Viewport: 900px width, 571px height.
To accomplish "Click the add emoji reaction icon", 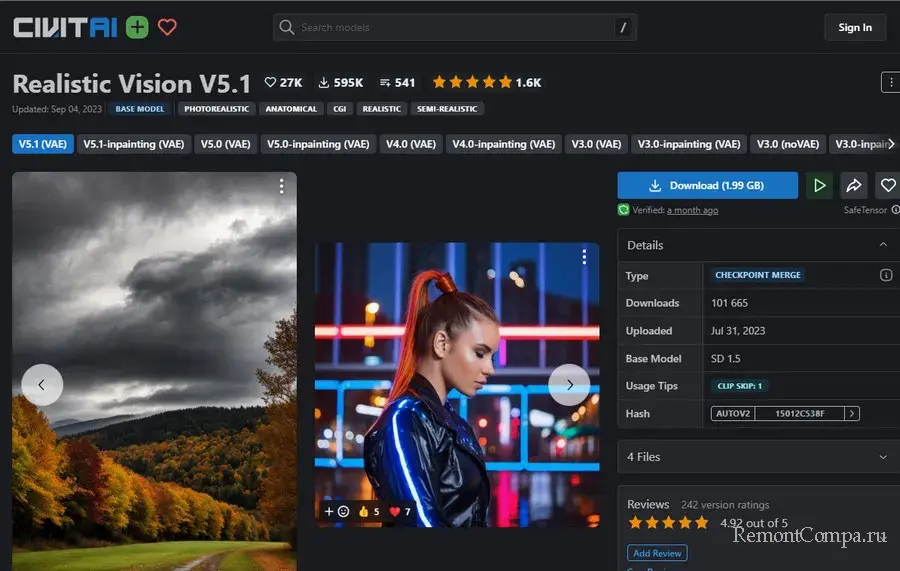I will tap(336, 511).
